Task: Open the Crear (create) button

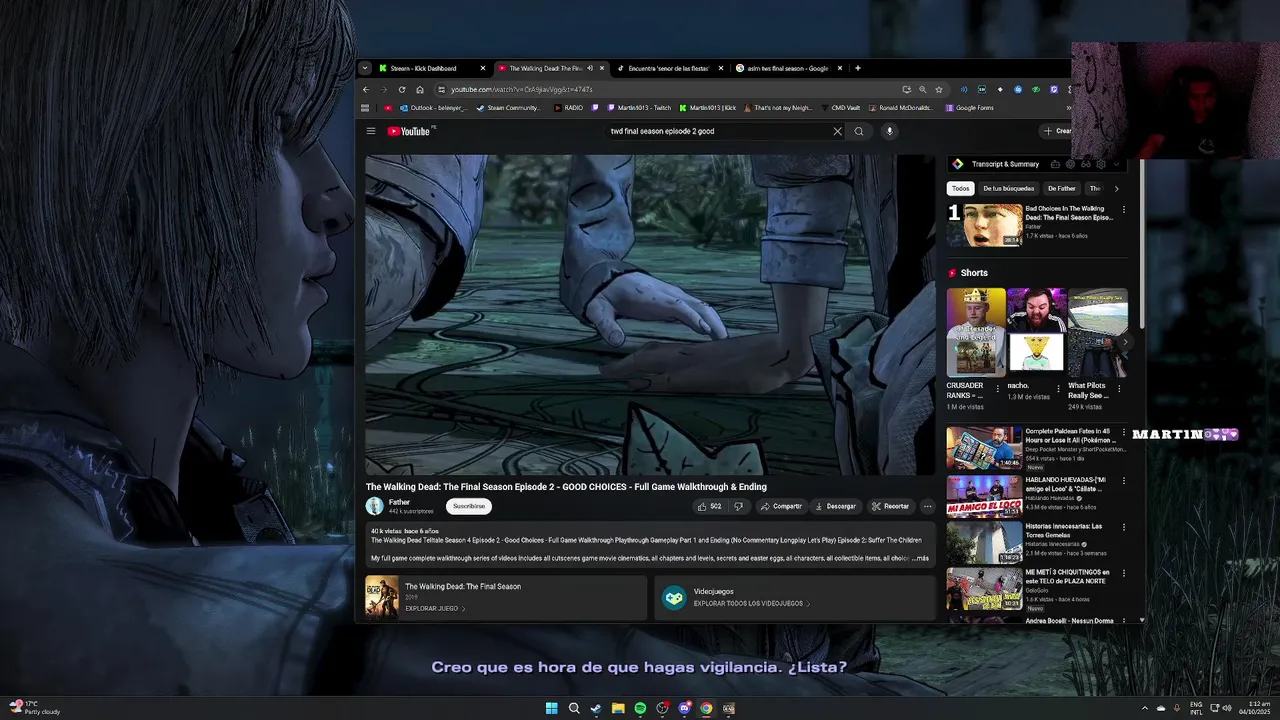Action: pyautogui.click(x=1056, y=131)
